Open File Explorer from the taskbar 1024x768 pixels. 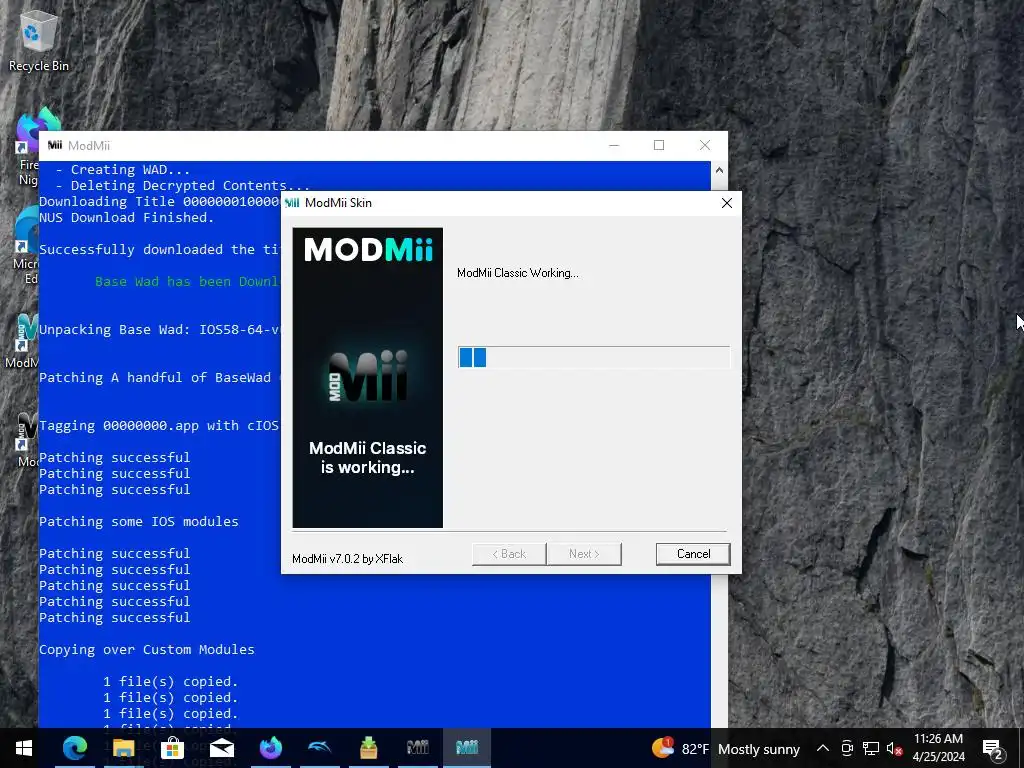click(x=123, y=748)
